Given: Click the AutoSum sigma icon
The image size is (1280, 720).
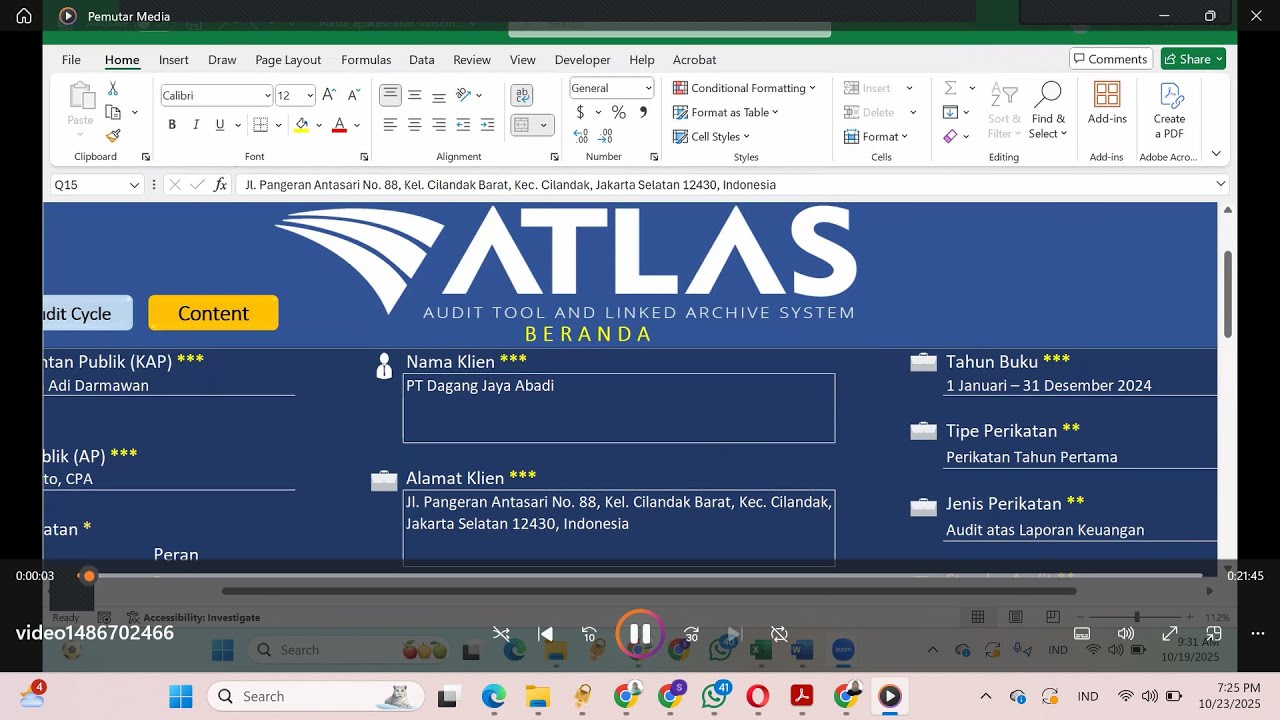Looking at the screenshot, I should [x=951, y=88].
